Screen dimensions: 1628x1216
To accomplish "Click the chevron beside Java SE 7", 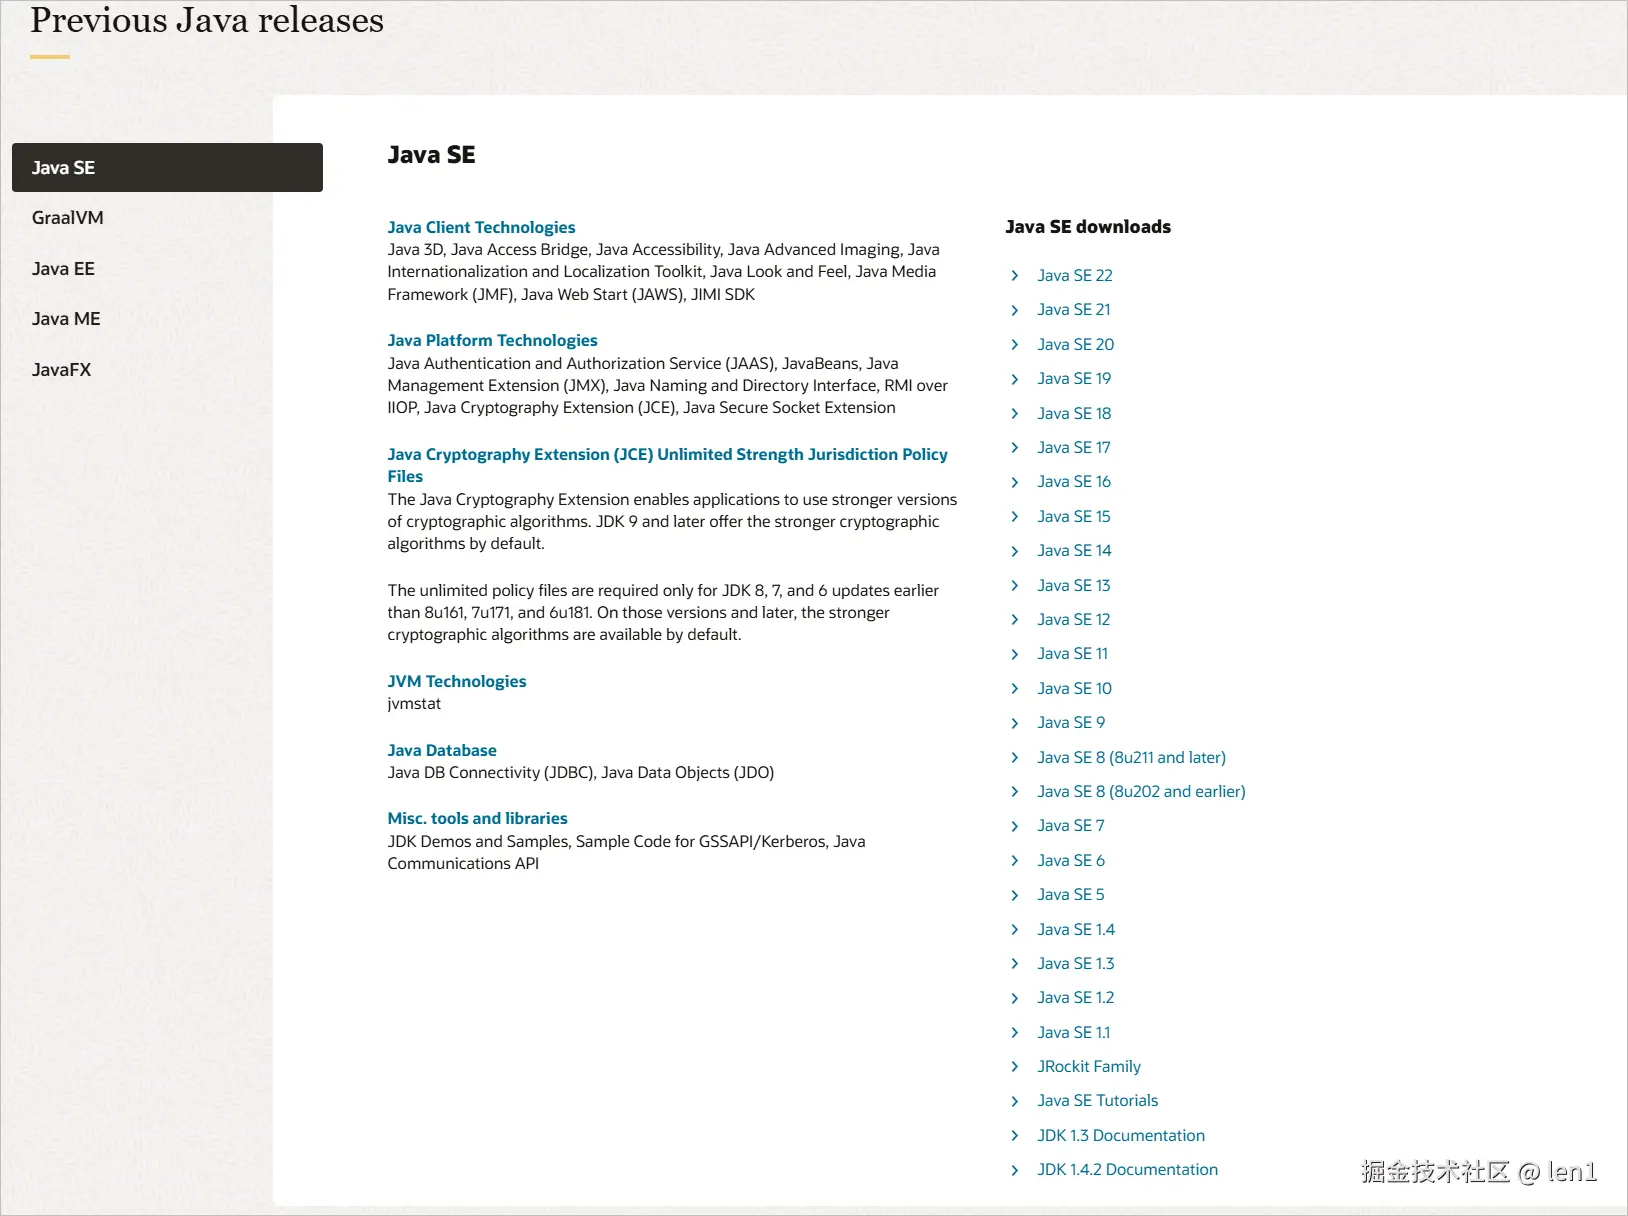I will click(1014, 826).
